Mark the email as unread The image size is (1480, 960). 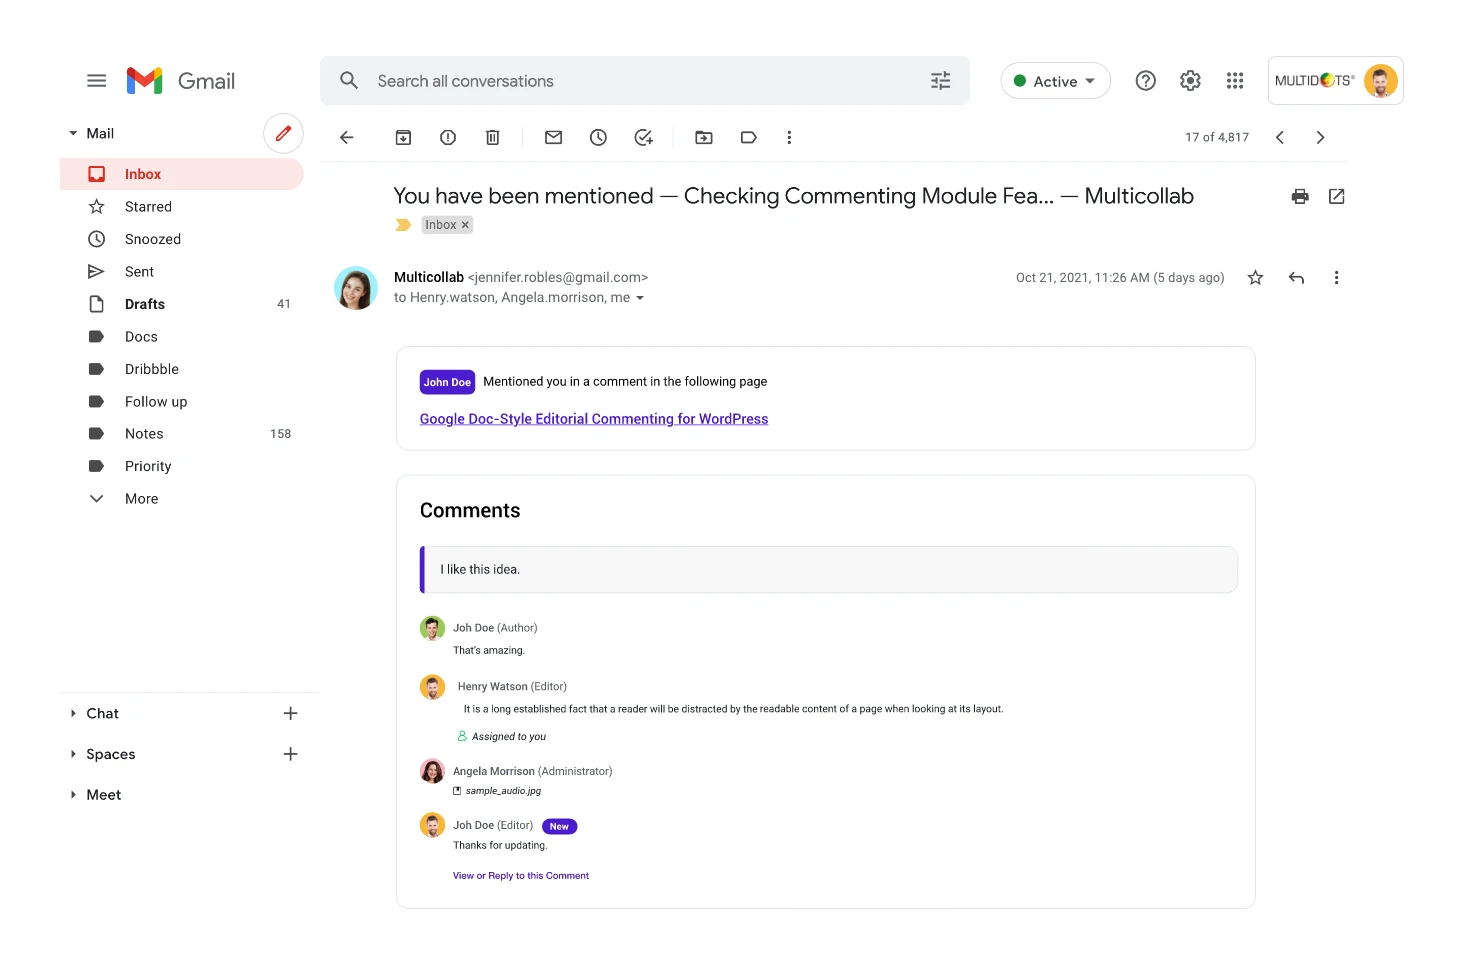coord(553,138)
